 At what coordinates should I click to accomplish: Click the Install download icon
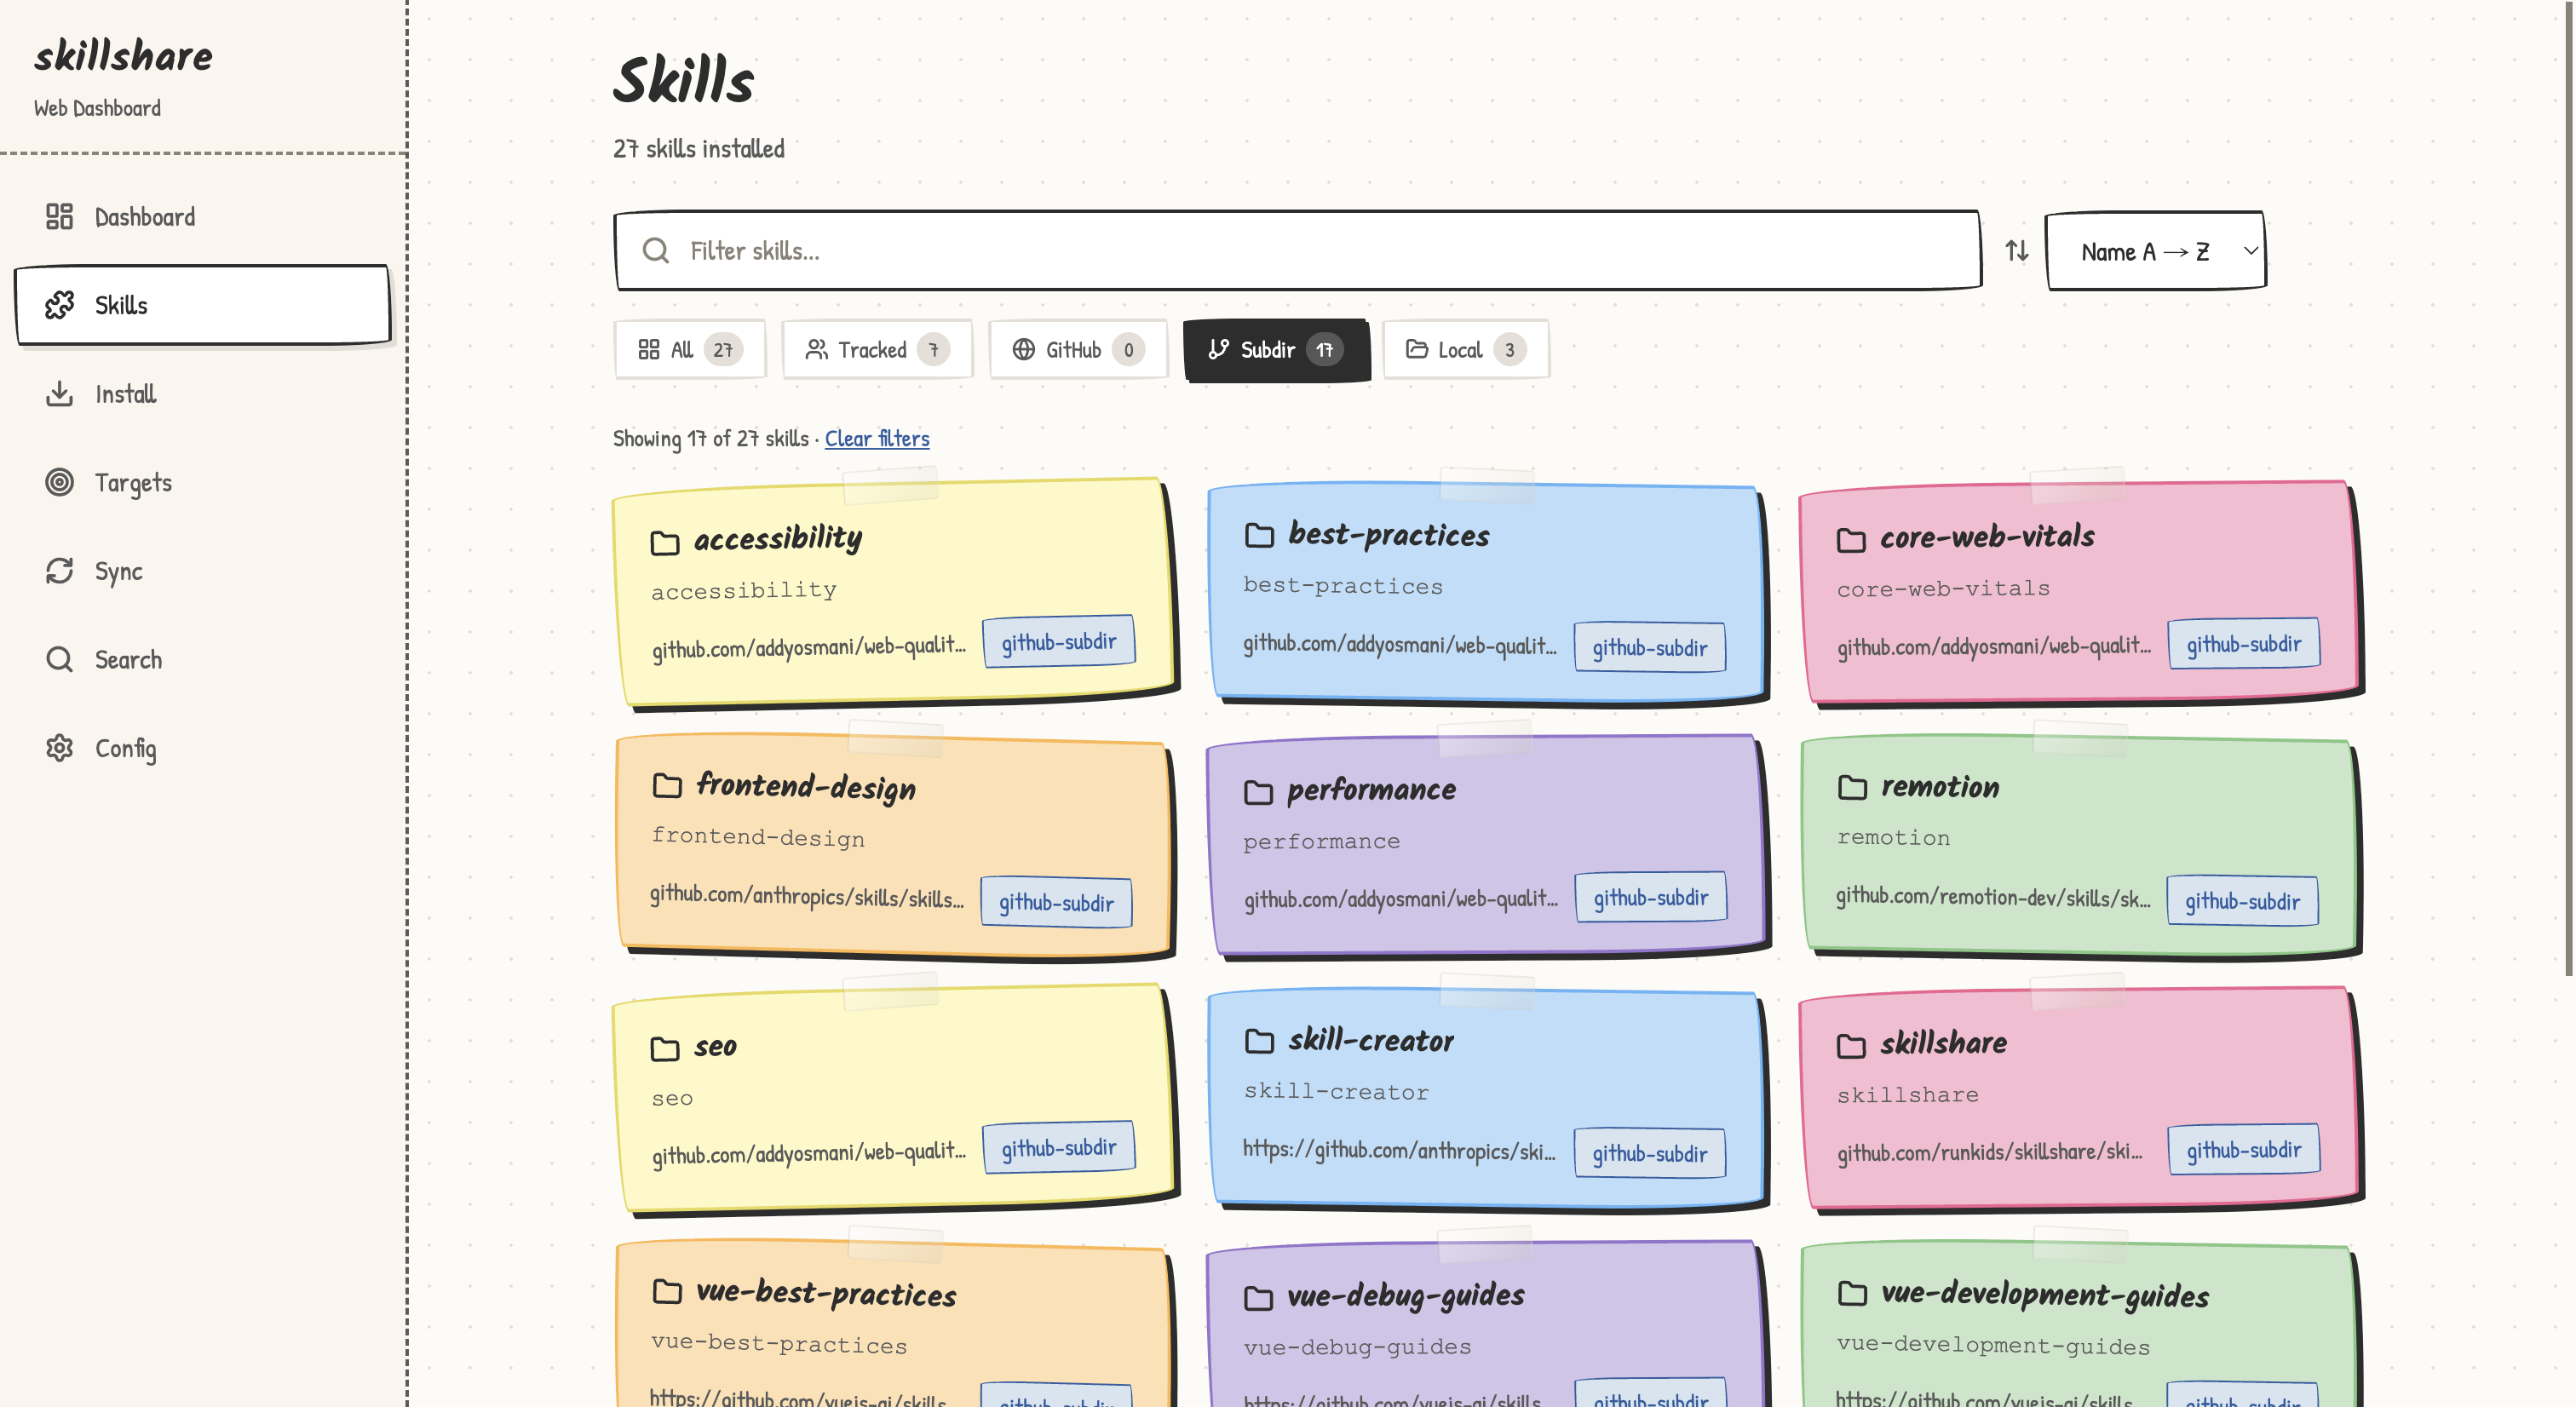[60, 394]
